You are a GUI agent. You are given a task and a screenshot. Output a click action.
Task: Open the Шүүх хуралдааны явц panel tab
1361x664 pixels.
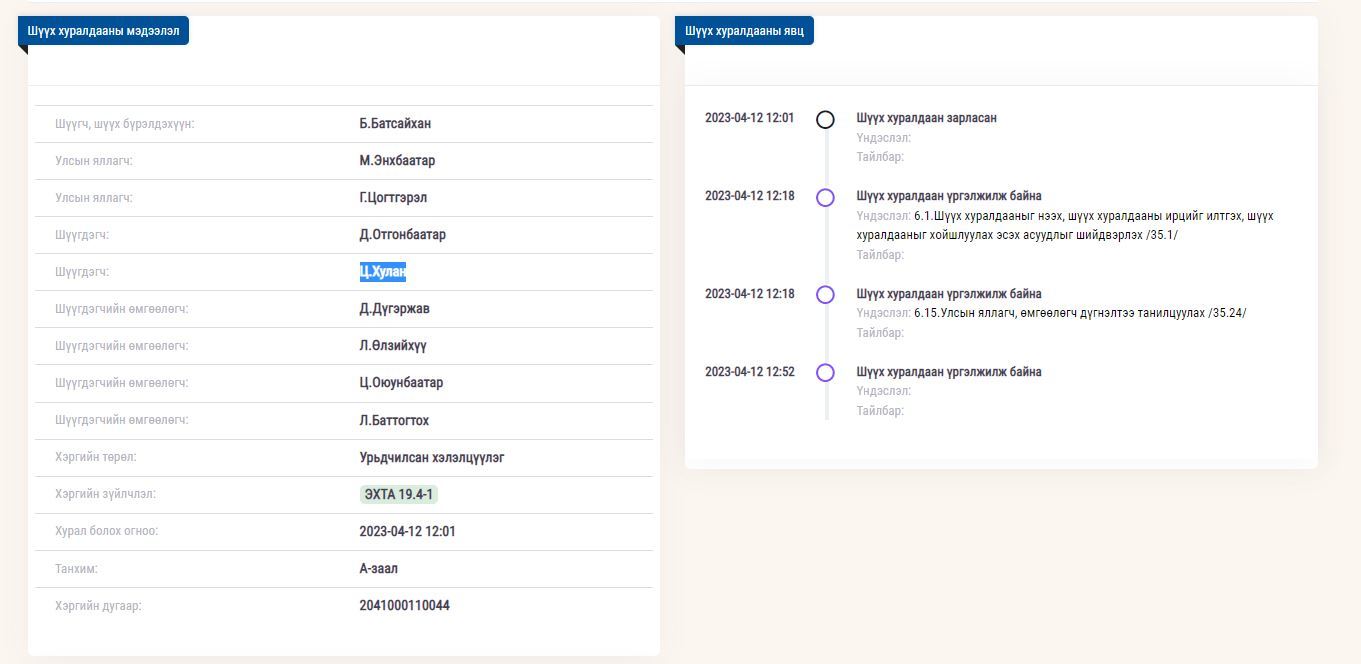pos(744,31)
